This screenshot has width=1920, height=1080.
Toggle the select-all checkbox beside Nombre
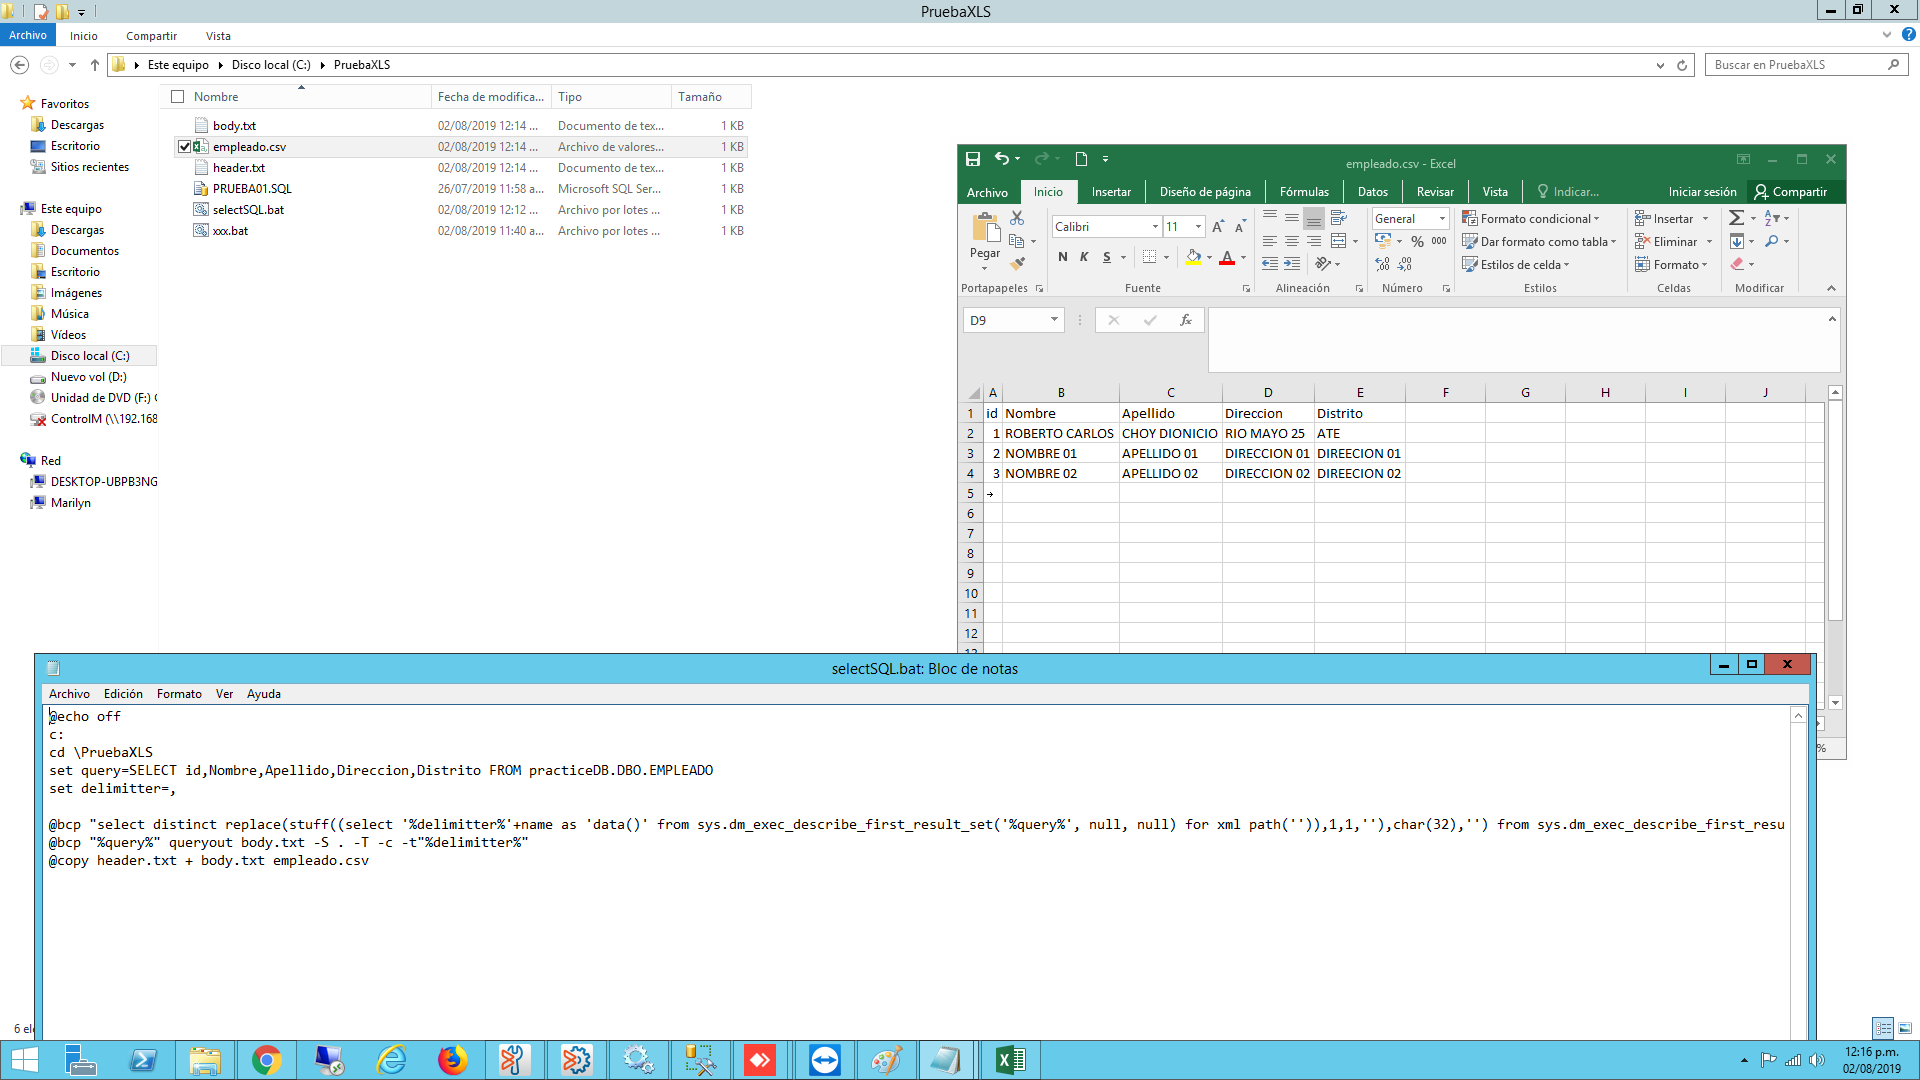click(x=178, y=97)
